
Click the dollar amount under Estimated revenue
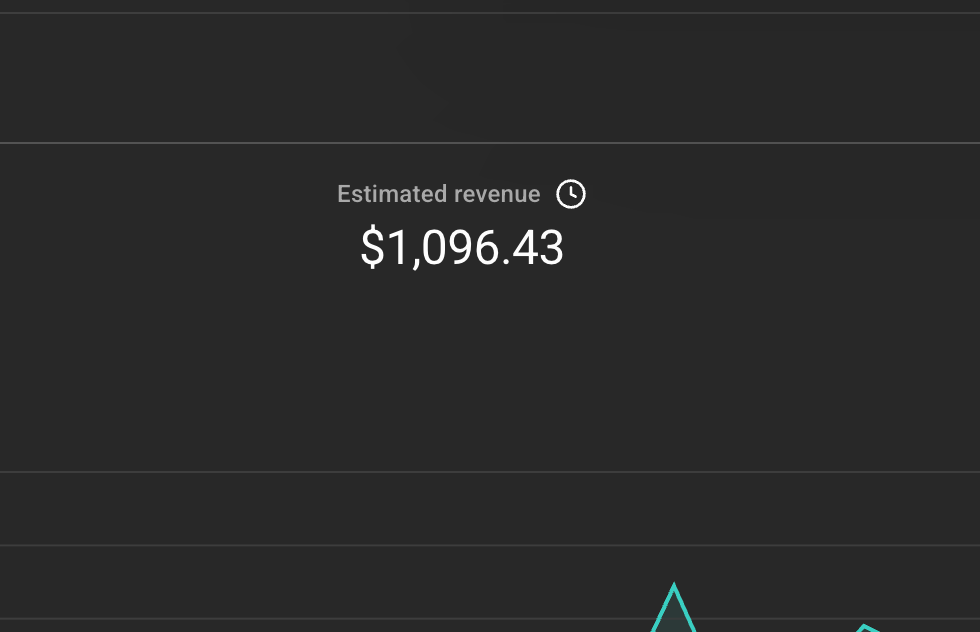point(462,247)
